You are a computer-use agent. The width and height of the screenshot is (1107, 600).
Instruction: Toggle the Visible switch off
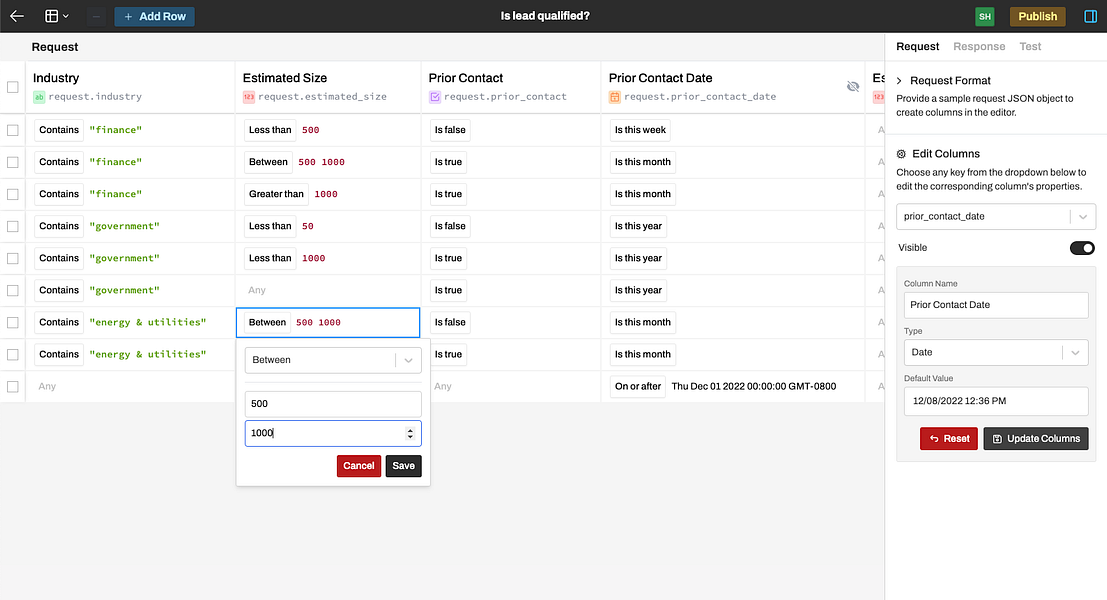tap(1082, 248)
